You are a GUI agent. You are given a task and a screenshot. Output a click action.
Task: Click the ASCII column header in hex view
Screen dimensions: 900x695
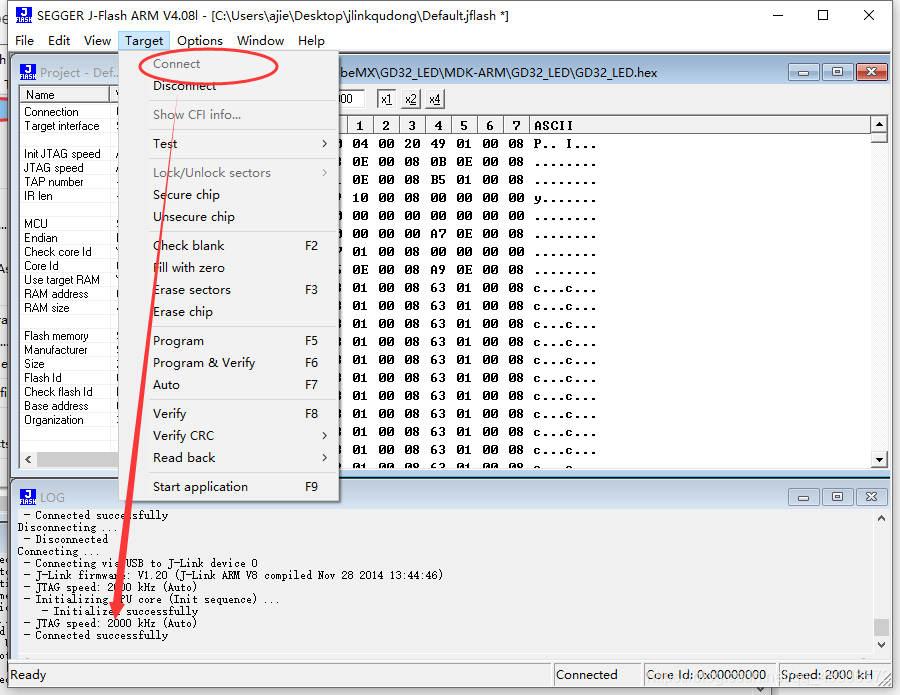point(700,125)
